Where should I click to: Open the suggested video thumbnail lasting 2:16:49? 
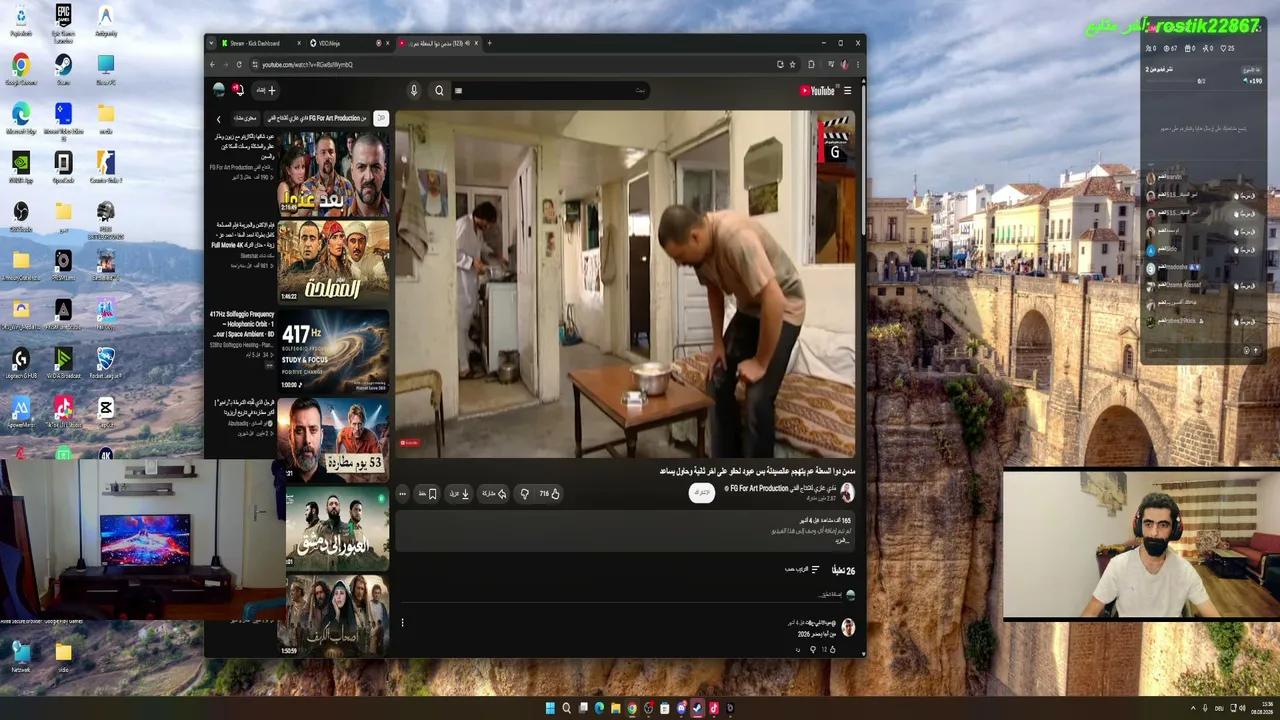tap(333, 174)
